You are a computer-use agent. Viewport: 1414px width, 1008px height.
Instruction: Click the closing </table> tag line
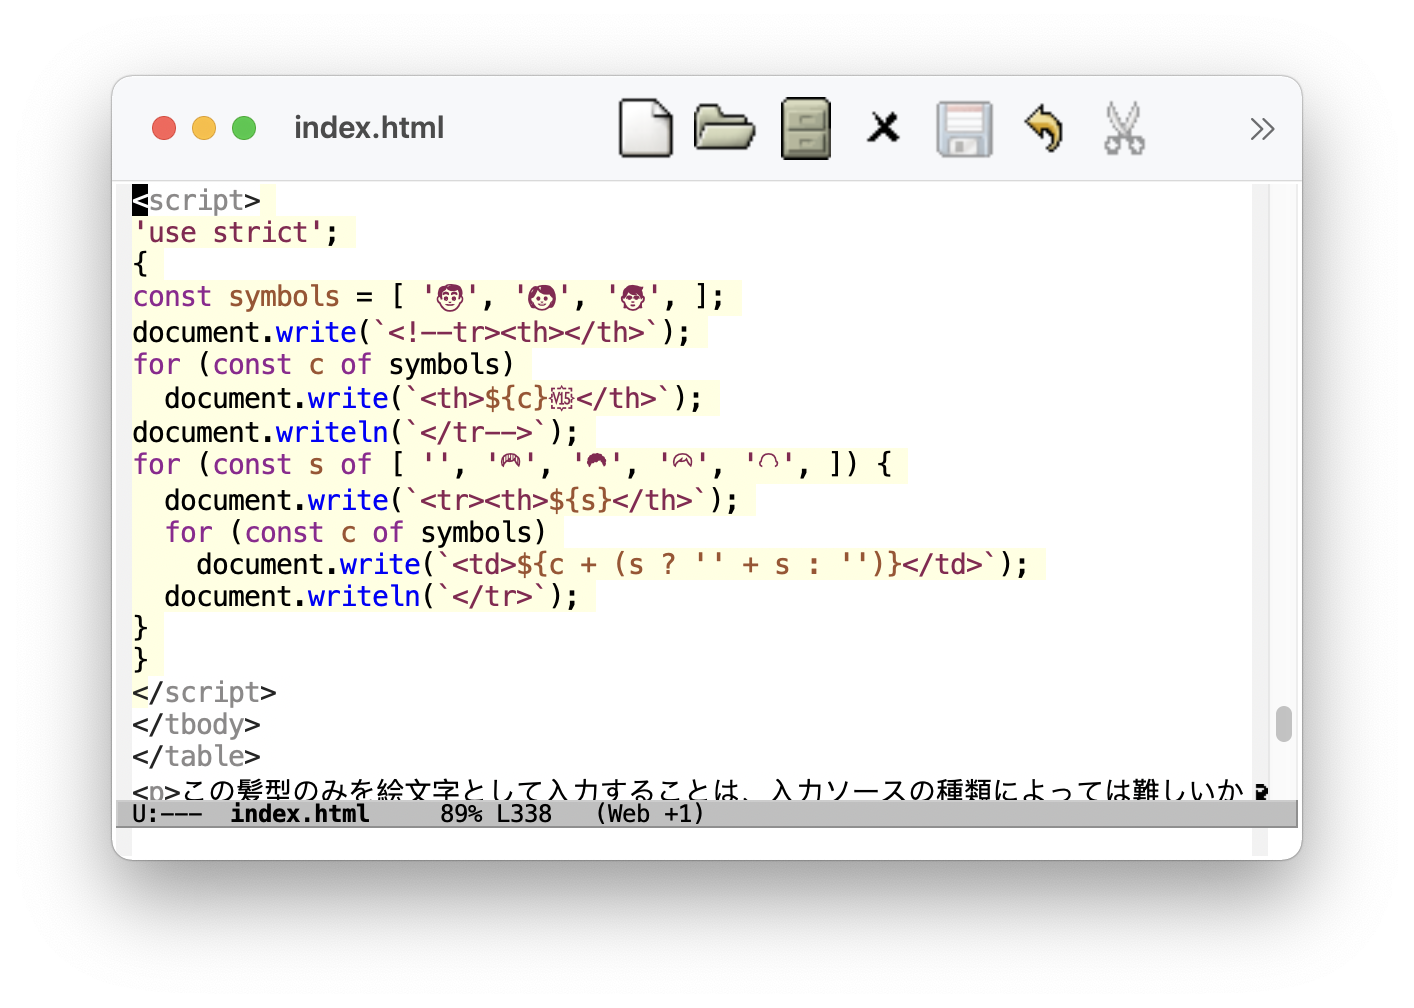[x=196, y=757]
